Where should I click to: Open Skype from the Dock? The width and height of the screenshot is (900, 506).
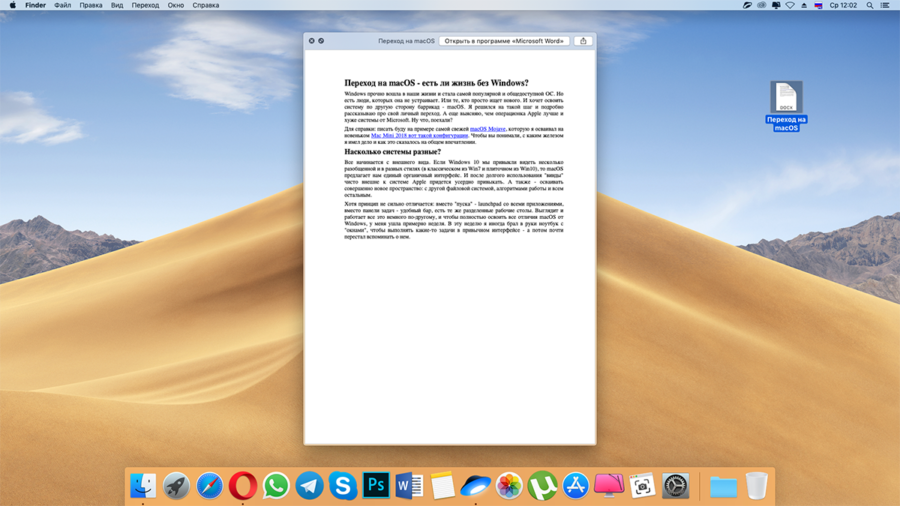pyautogui.click(x=343, y=486)
